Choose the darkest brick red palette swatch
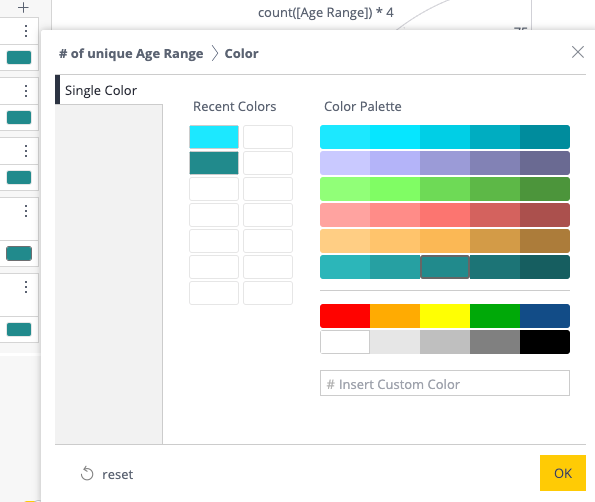The height and width of the screenshot is (502, 595). tap(545, 215)
